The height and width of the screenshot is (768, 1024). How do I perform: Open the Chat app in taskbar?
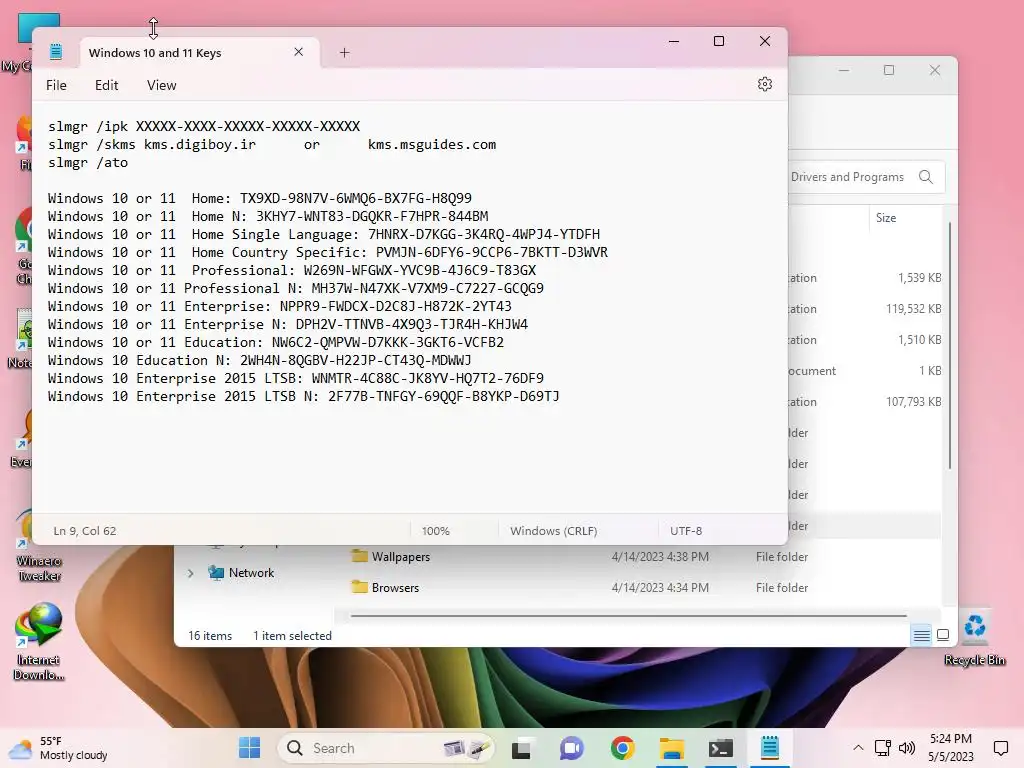coord(571,748)
